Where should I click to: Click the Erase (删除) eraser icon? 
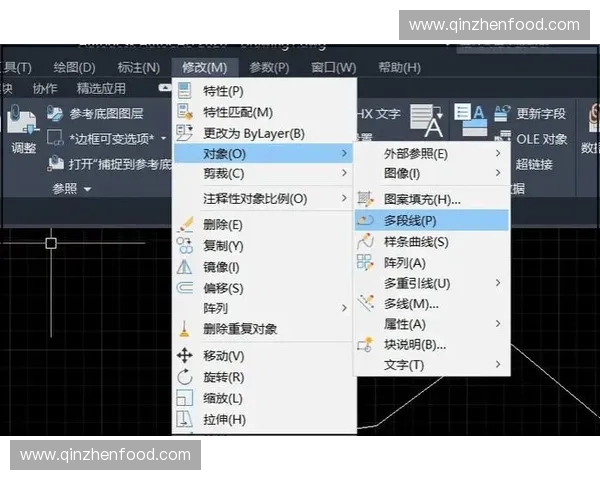pyautogui.click(x=185, y=224)
